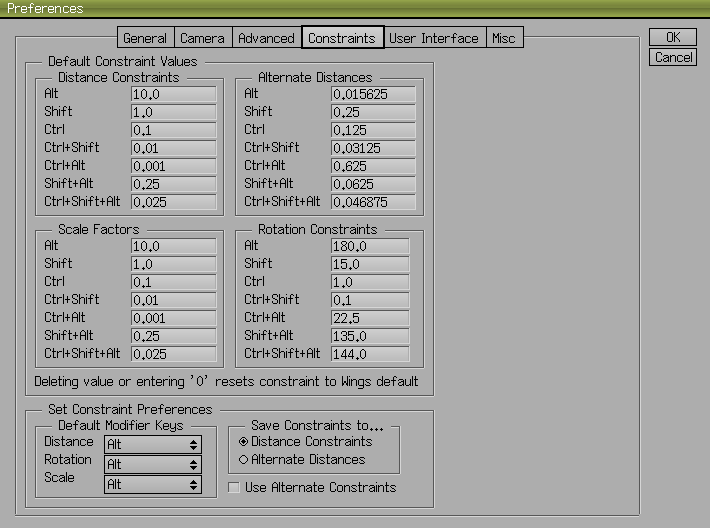
Task: Select Scale Factors Ctrl+Shift+Alt field
Action: 174,353
